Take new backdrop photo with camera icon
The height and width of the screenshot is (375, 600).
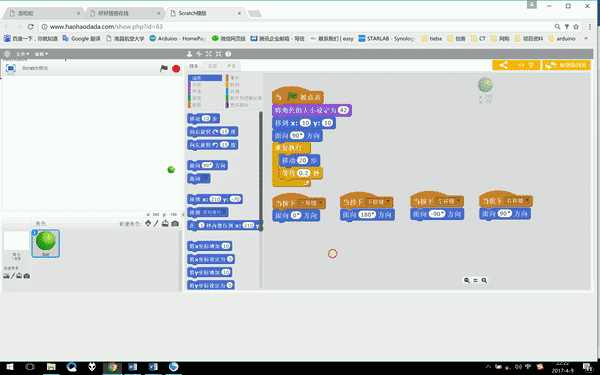pyautogui.click(x=26, y=276)
